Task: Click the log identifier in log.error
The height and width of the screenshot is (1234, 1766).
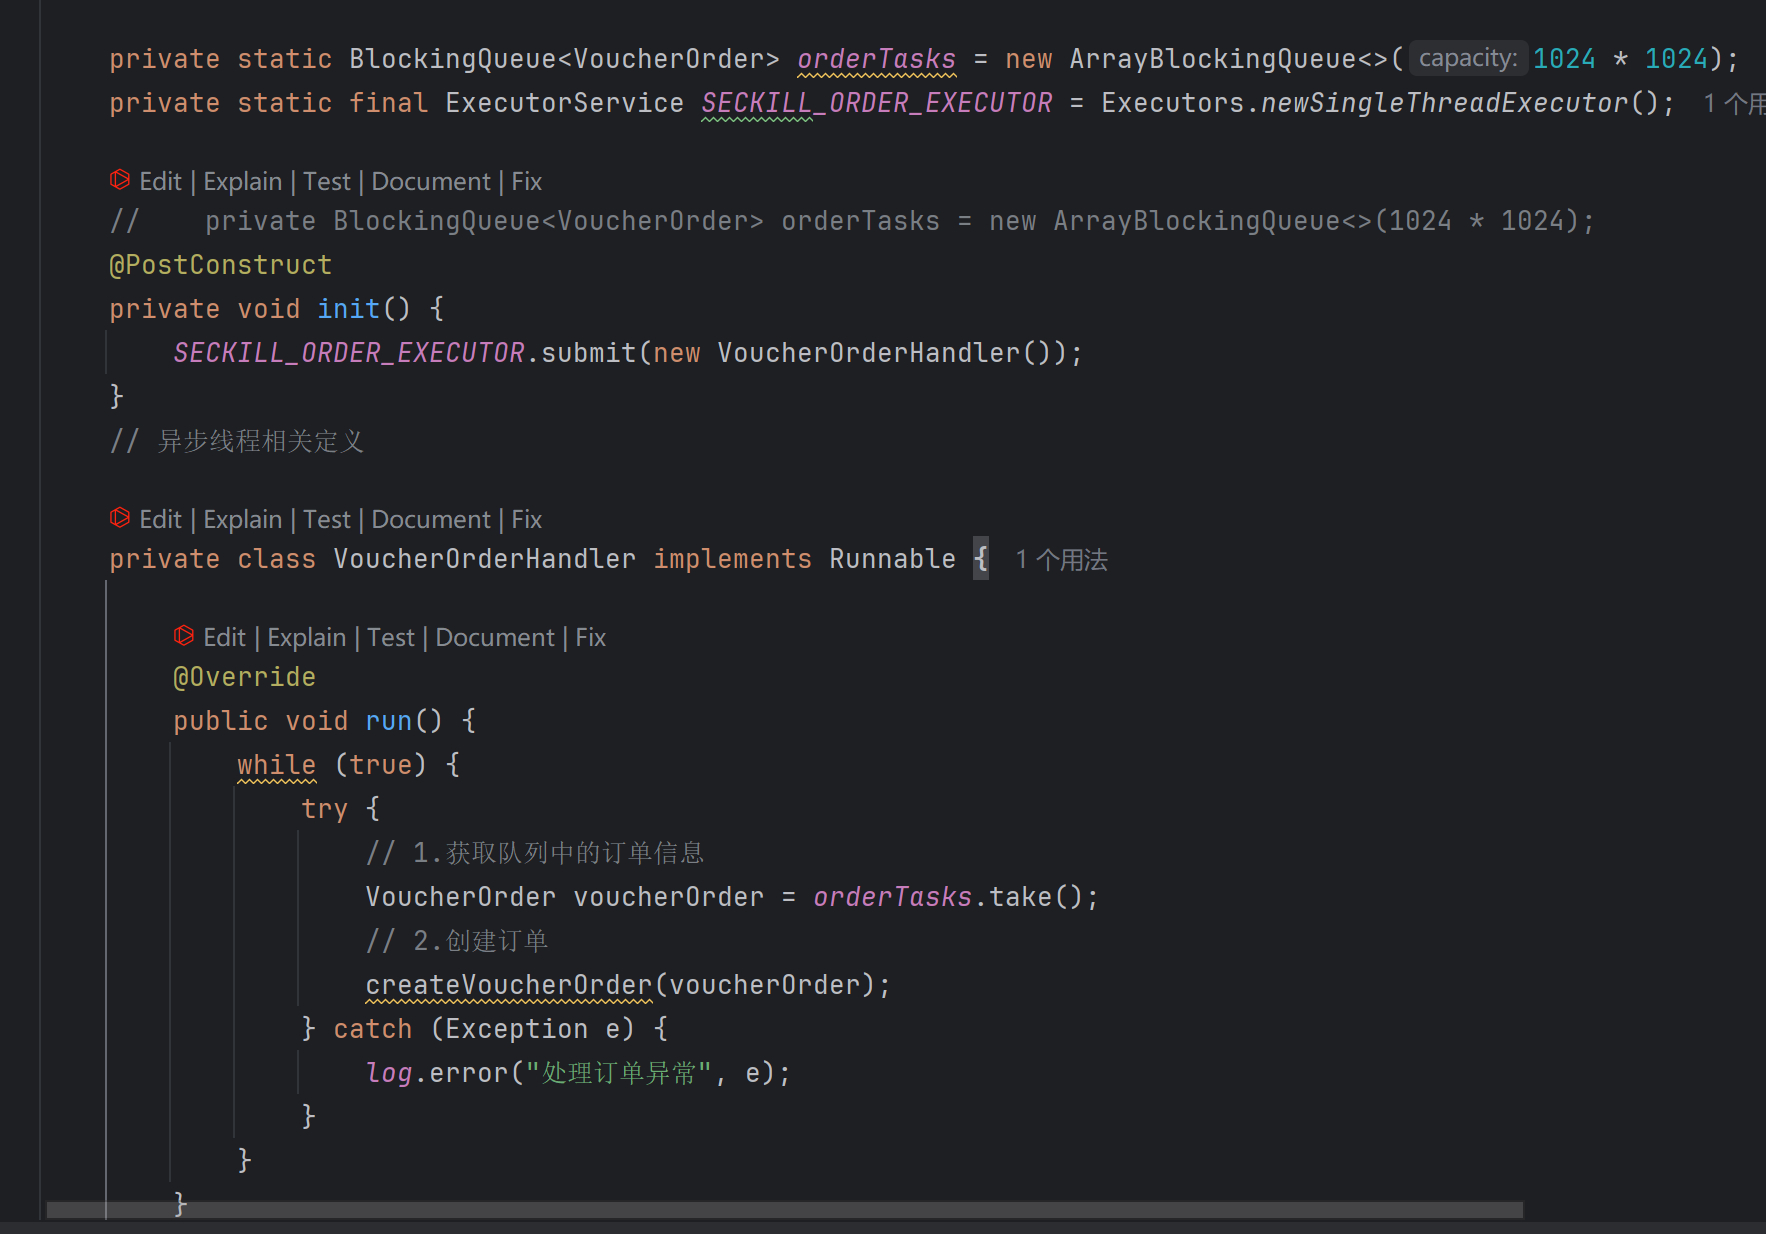Action: click(389, 1073)
